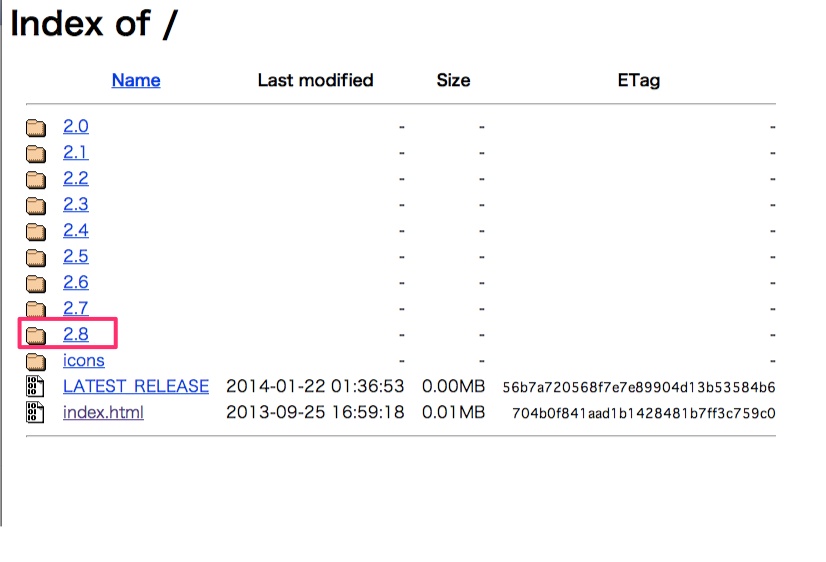Click the folder icon beside 2.8
The width and height of the screenshot is (826, 562).
click(36, 335)
